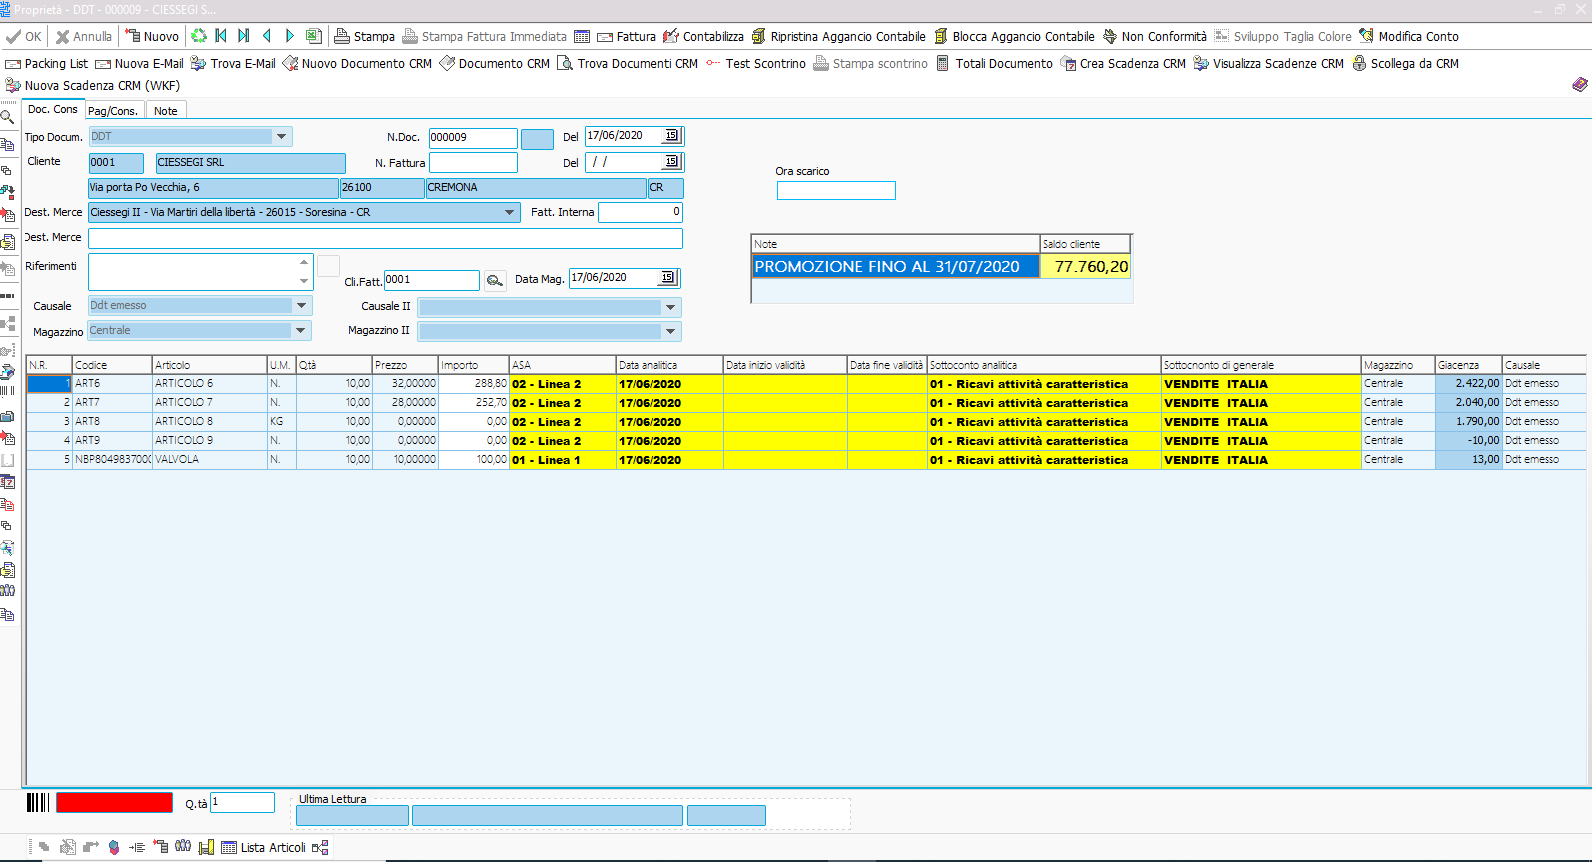The image size is (1592, 862).
Task: Switch to Note tab
Action: pyautogui.click(x=166, y=110)
